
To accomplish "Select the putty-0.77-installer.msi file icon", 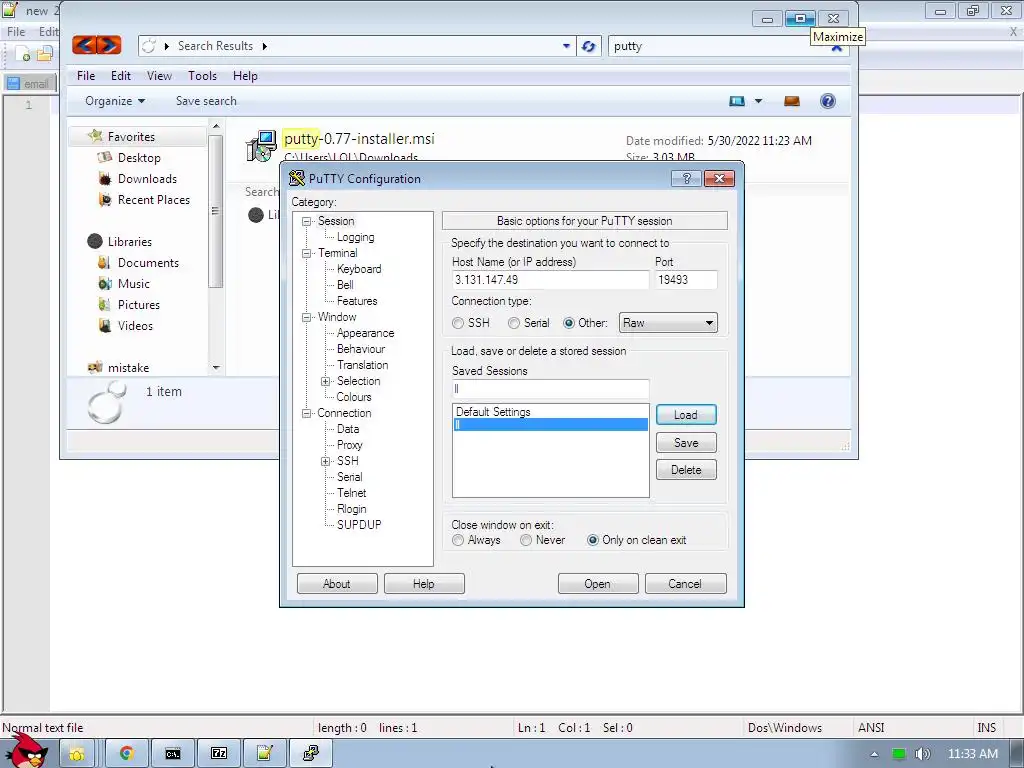I will click(x=261, y=145).
